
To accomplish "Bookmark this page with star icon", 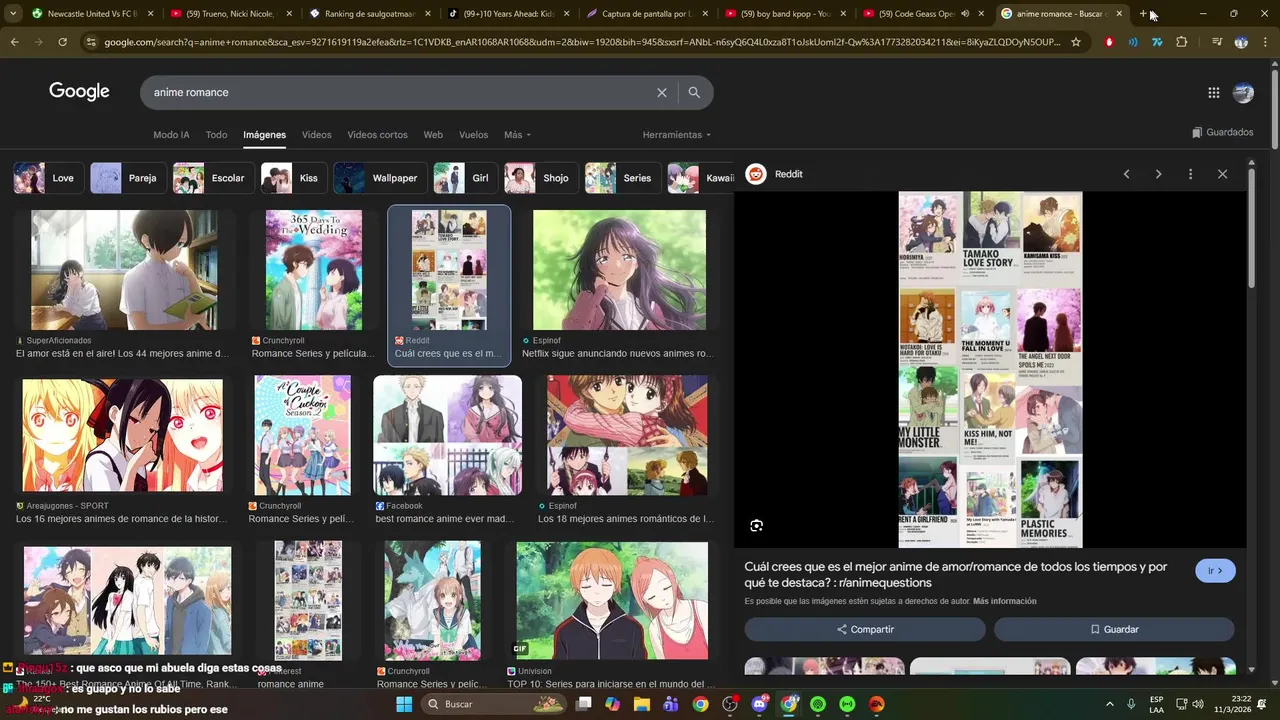I will pos(1076,42).
